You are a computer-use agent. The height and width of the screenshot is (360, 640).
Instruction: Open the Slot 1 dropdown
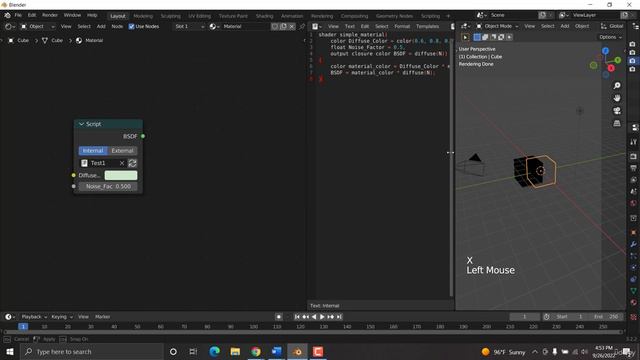pyautogui.click(x=189, y=27)
